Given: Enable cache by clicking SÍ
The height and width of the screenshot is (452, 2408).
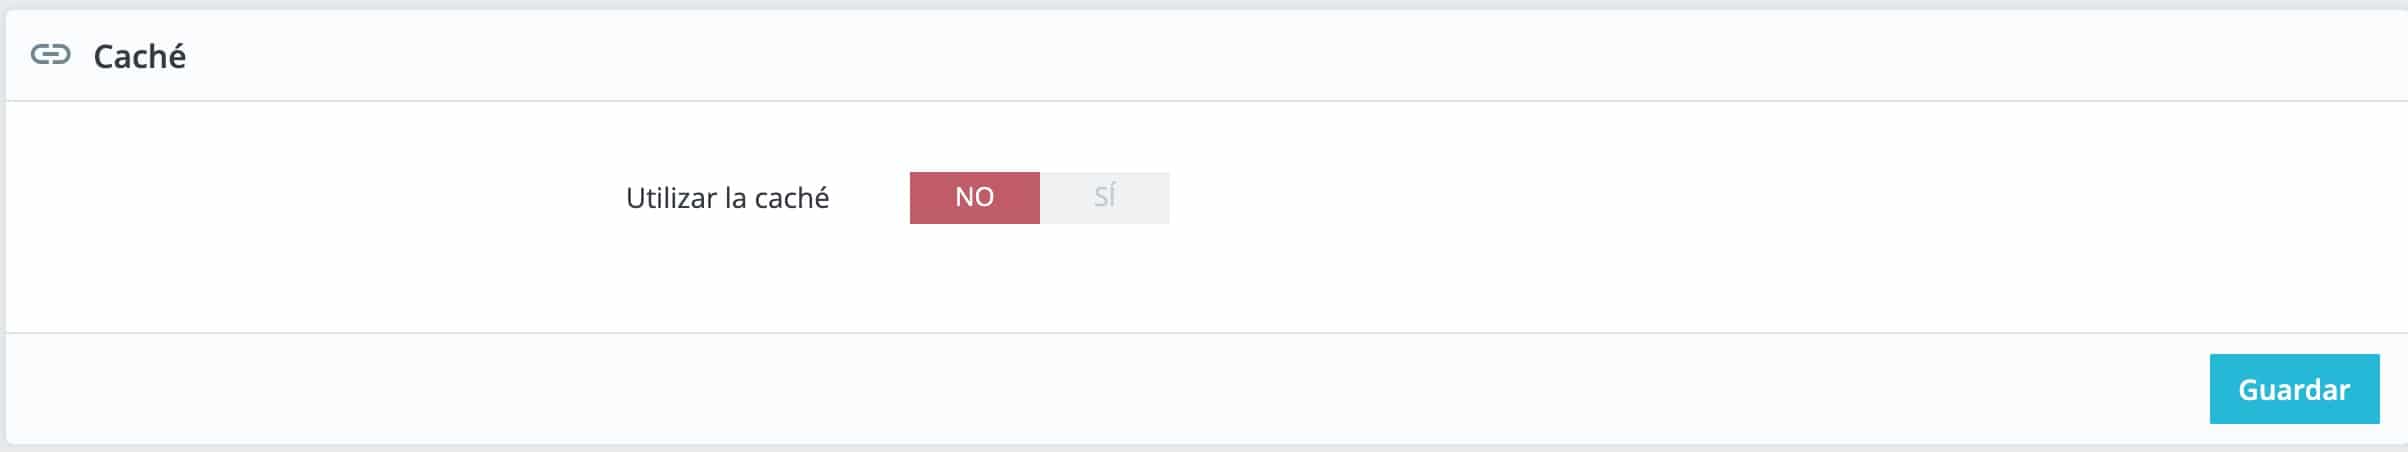Looking at the screenshot, I should (1104, 197).
